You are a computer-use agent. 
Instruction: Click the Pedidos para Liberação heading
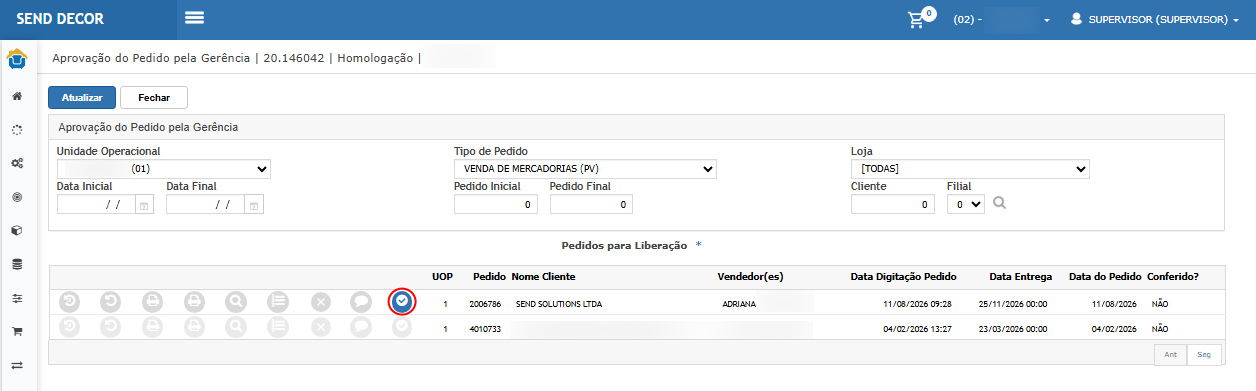click(x=624, y=245)
